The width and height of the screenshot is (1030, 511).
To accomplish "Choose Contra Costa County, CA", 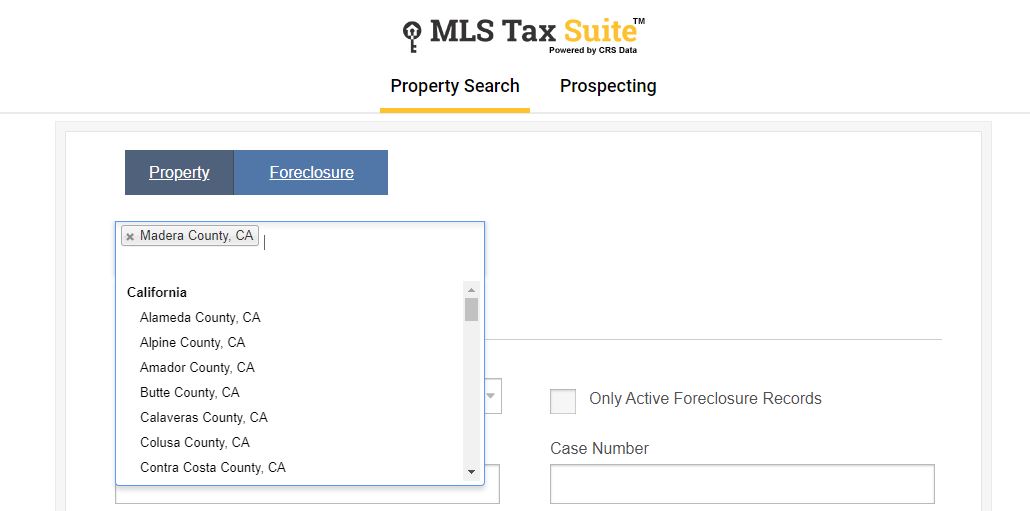I will pos(212,467).
